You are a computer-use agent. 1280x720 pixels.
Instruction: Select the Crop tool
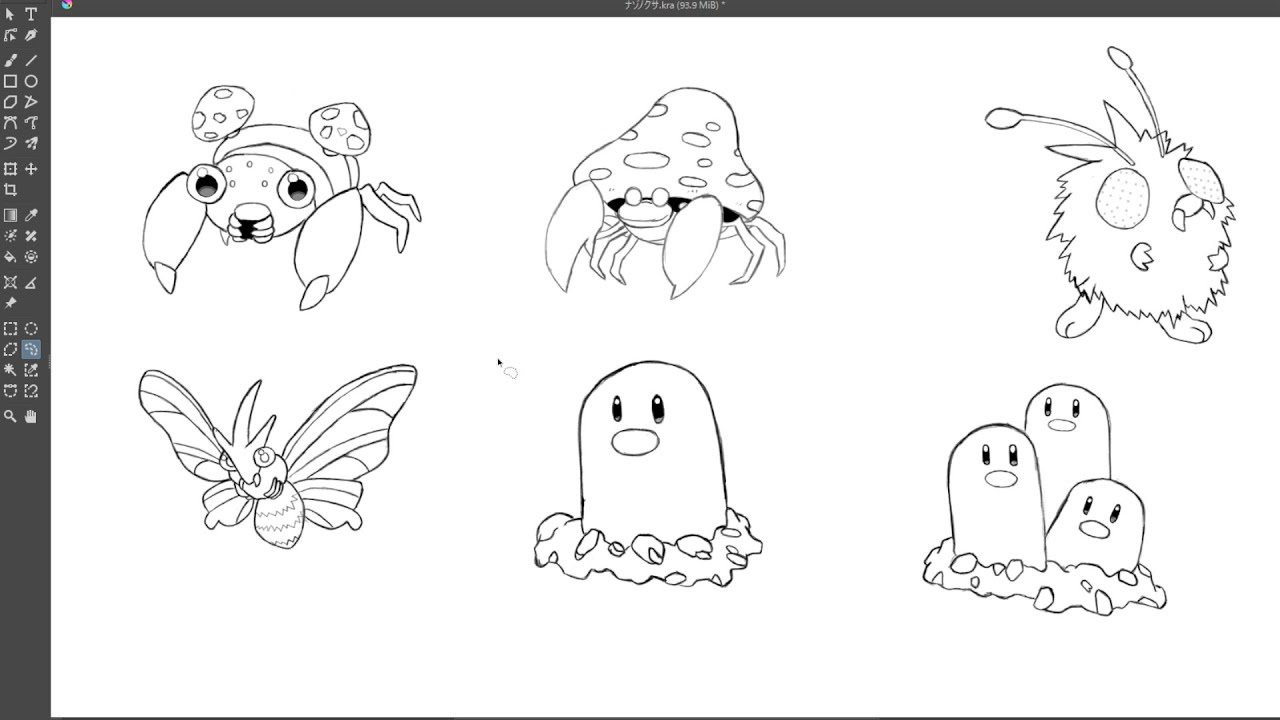(10, 190)
